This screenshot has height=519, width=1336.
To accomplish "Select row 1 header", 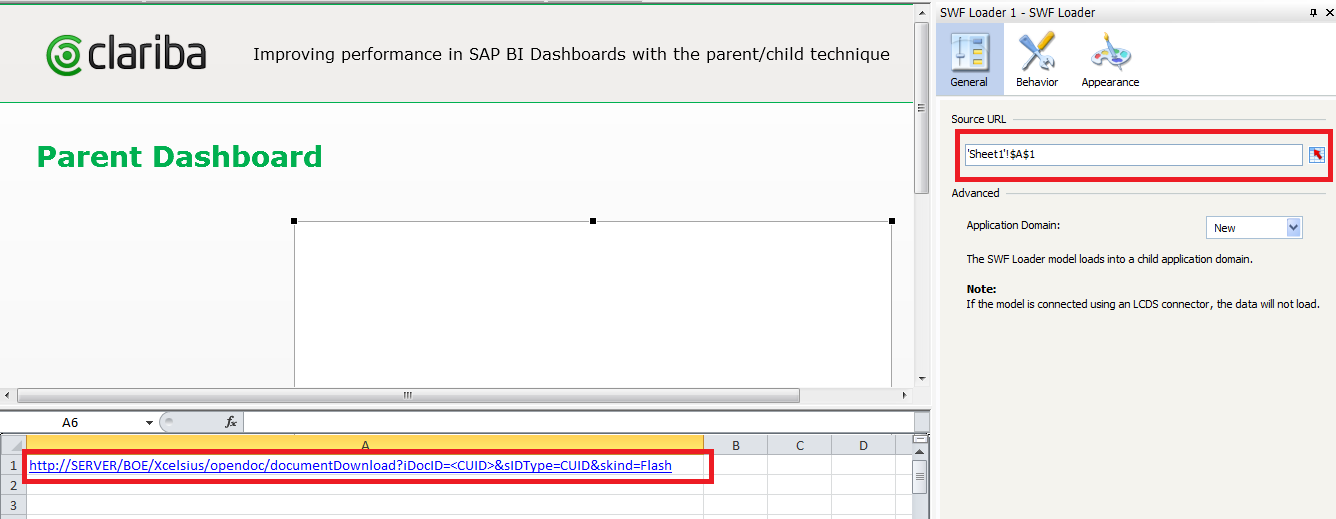I will [x=13, y=465].
